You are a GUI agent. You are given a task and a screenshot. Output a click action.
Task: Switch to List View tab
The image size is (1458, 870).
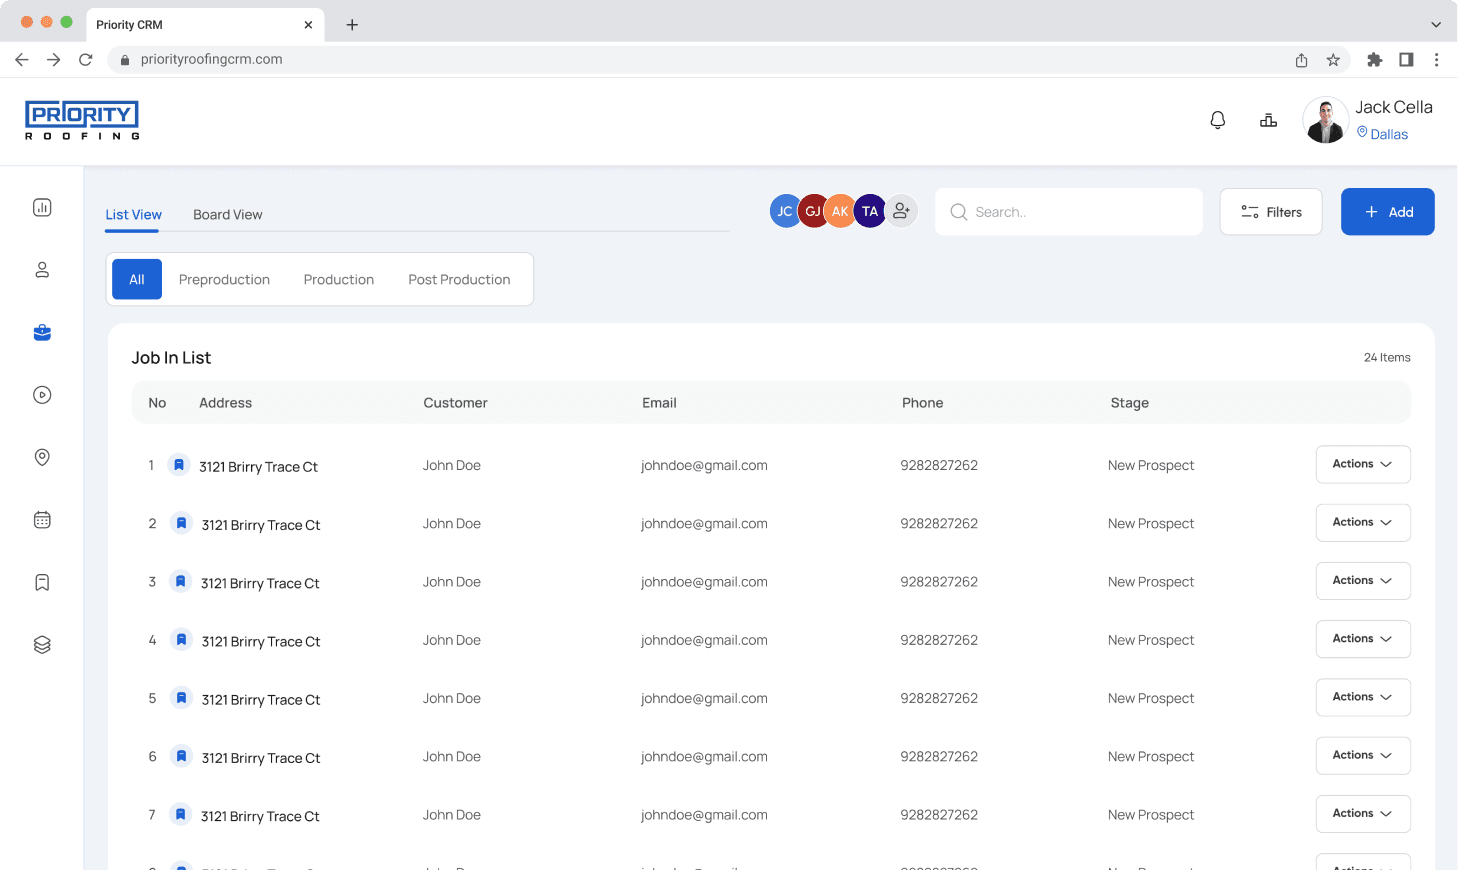[133, 214]
